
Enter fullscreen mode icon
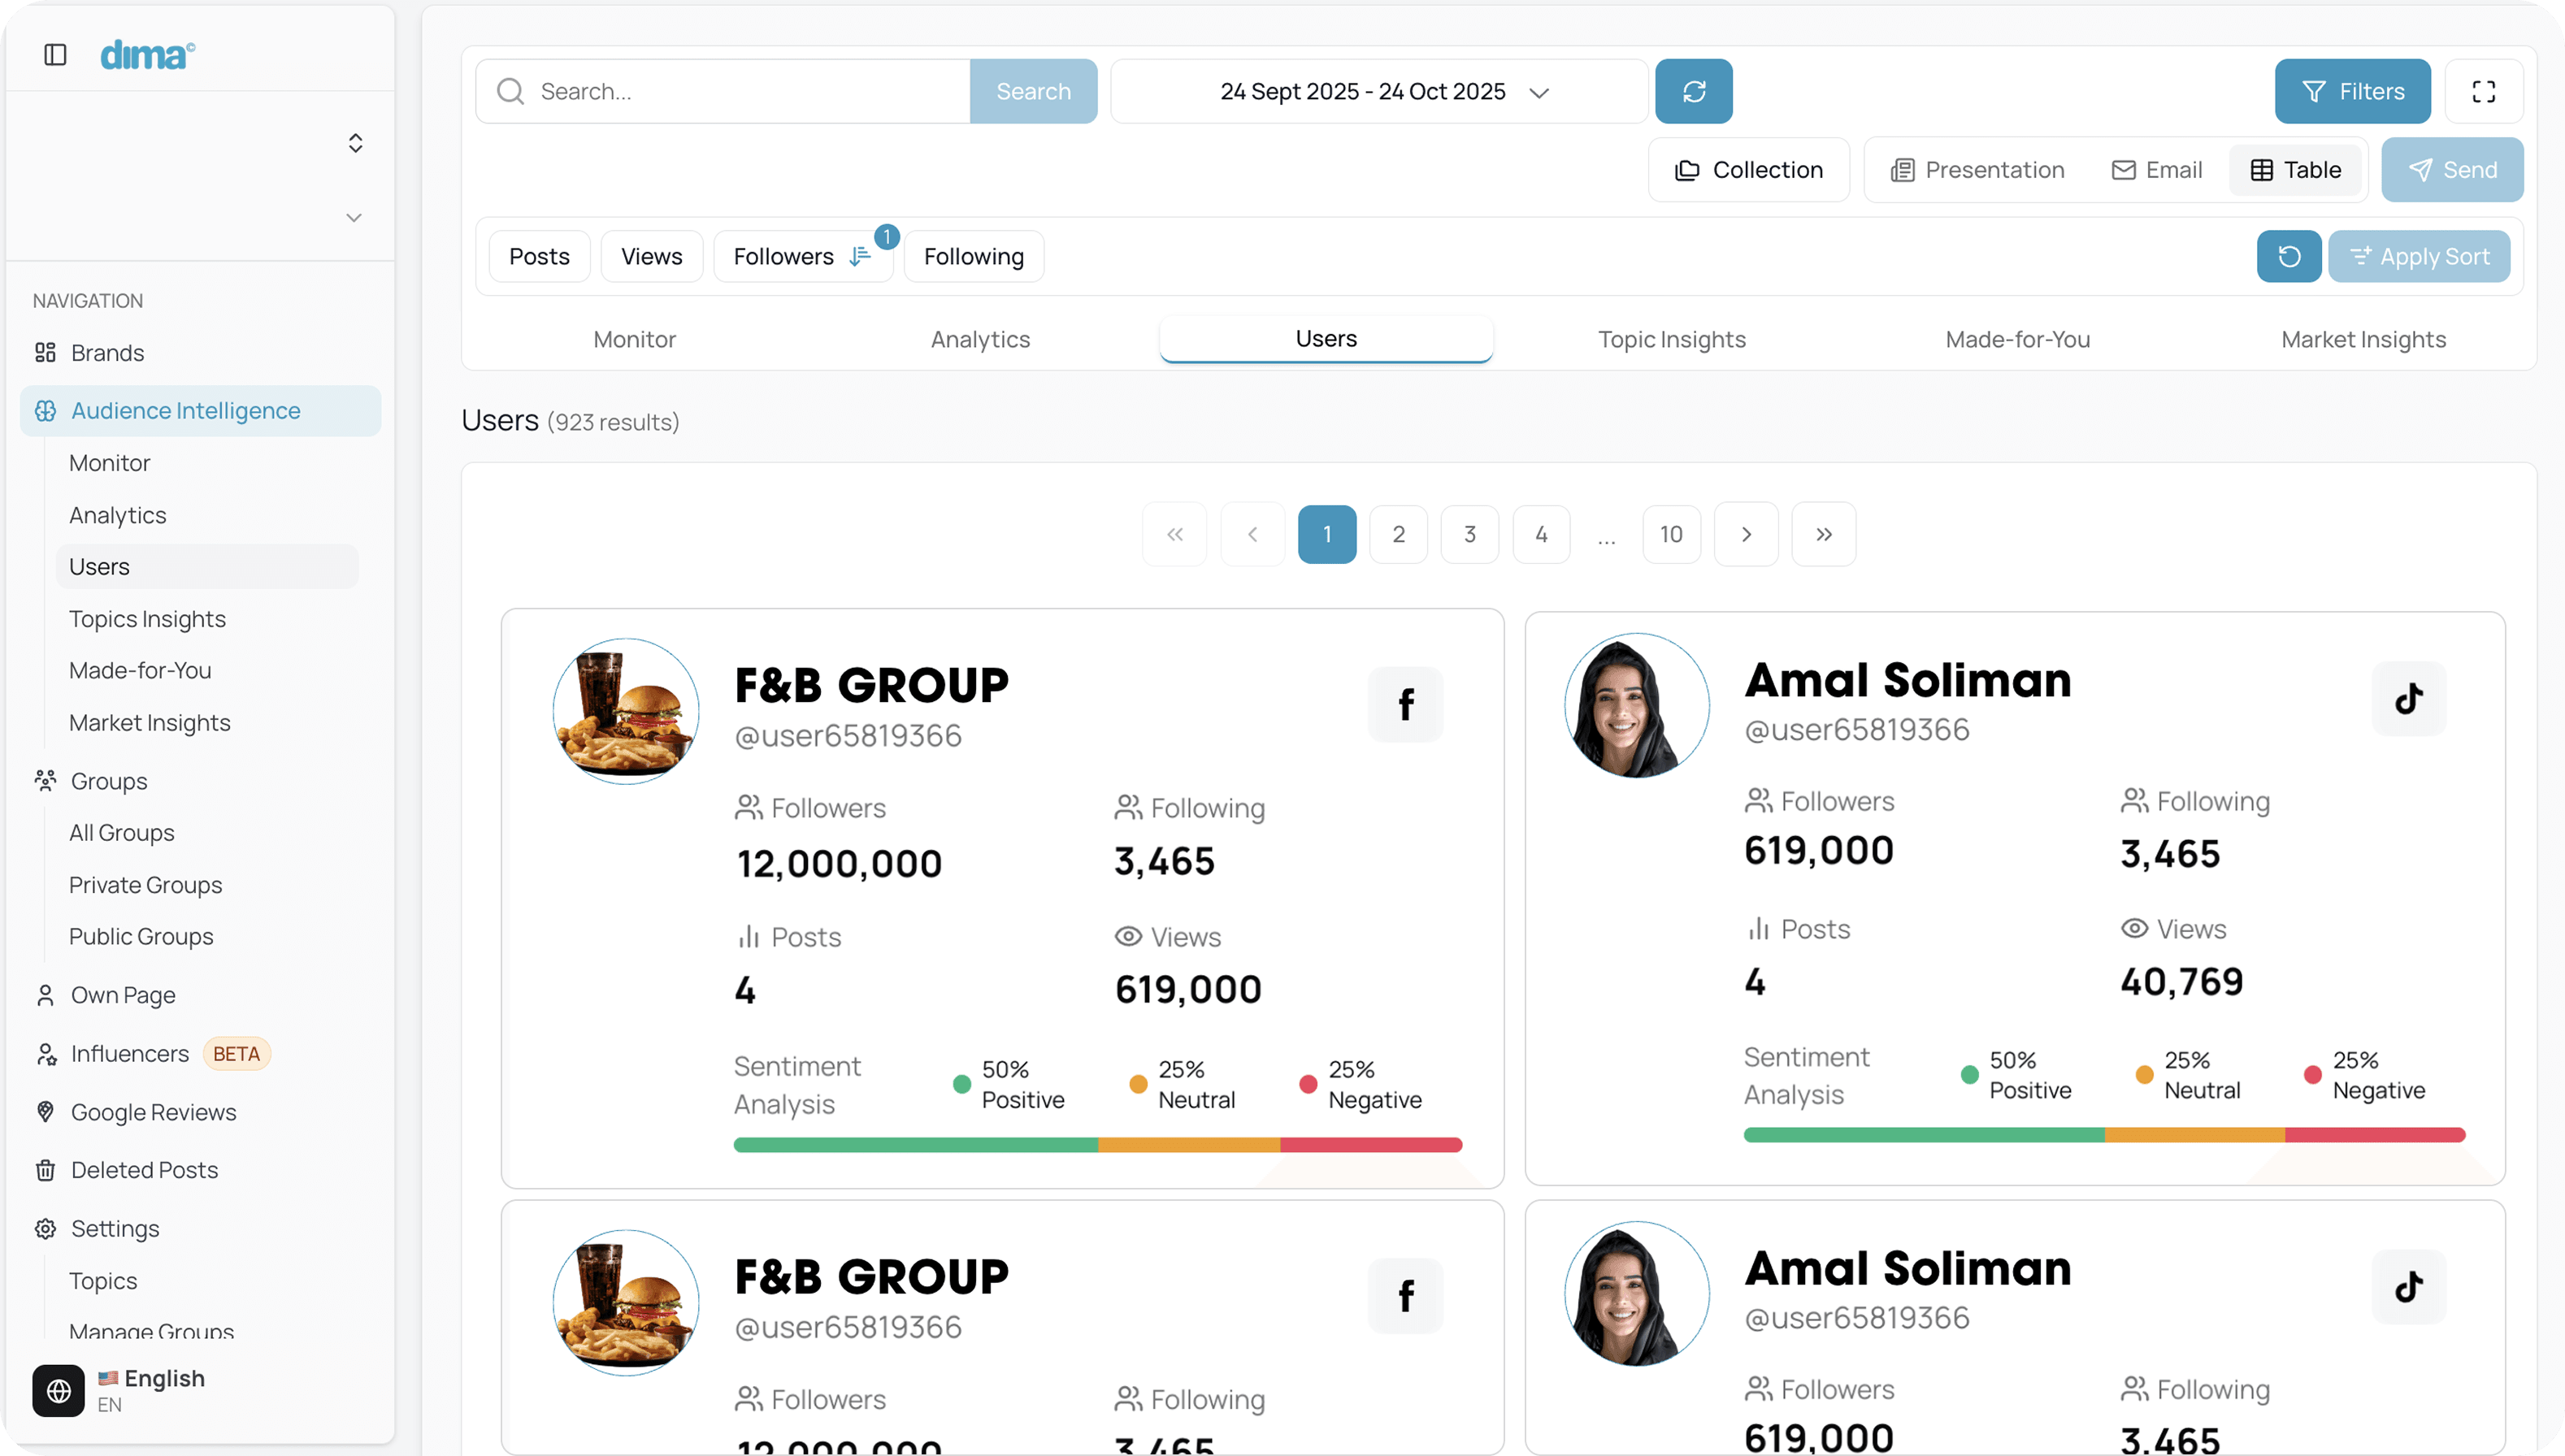click(2483, 91)
